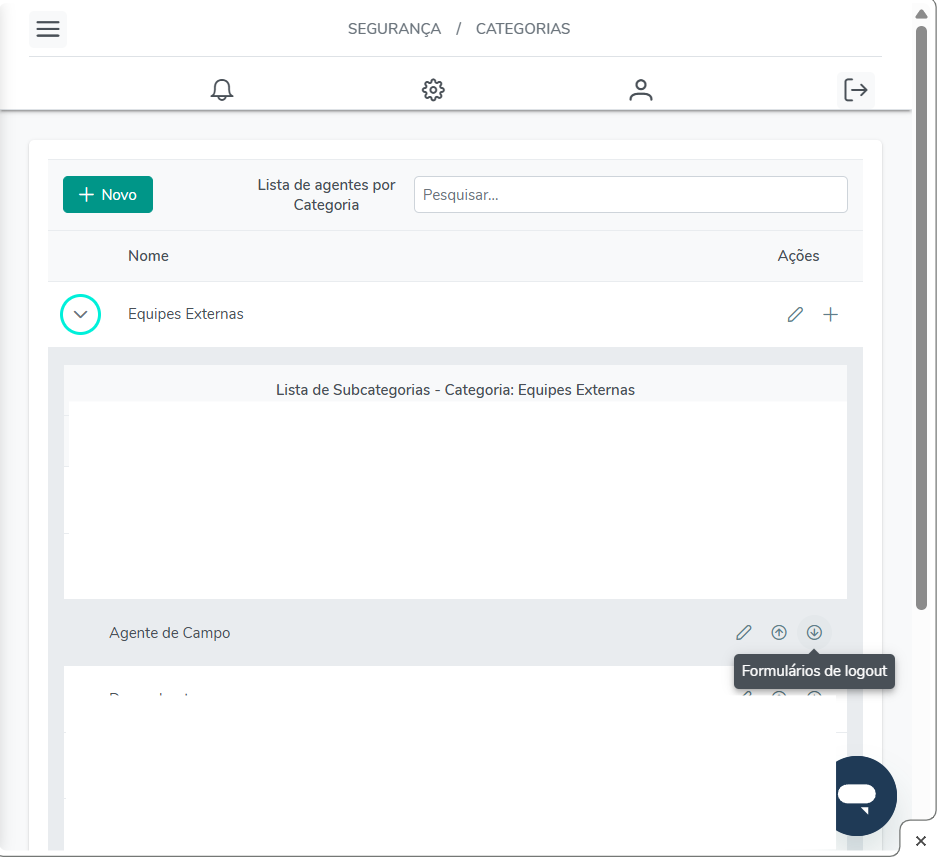Open the notifications bell
Screen dimensions: 937x858
[x=222, y=90]
